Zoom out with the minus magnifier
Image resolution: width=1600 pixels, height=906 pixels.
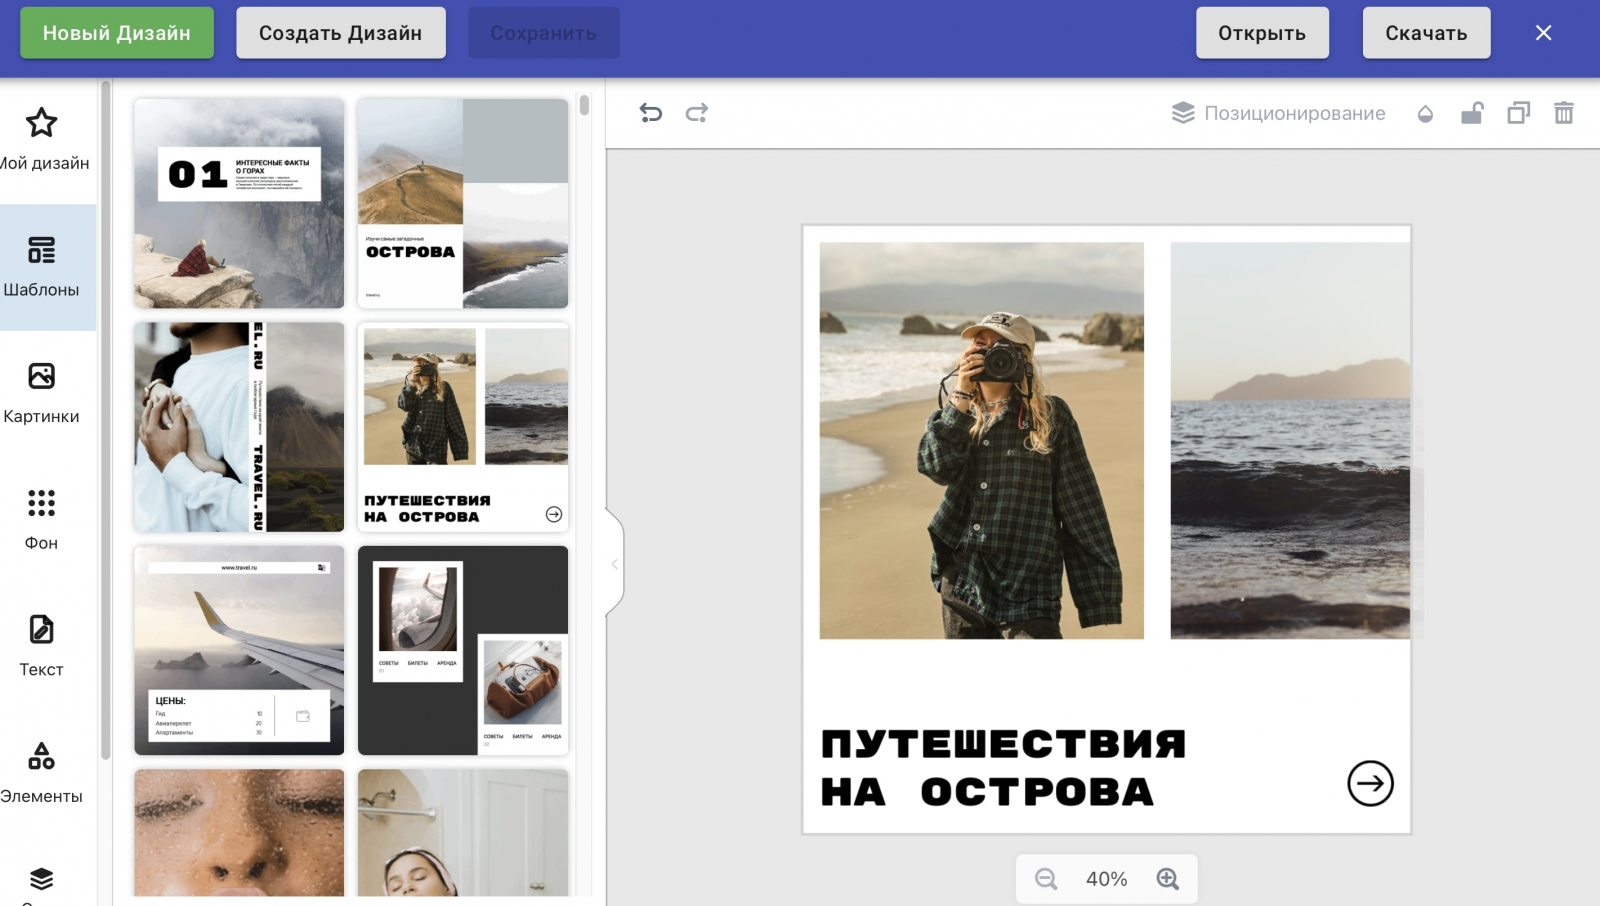point(1046,879)
